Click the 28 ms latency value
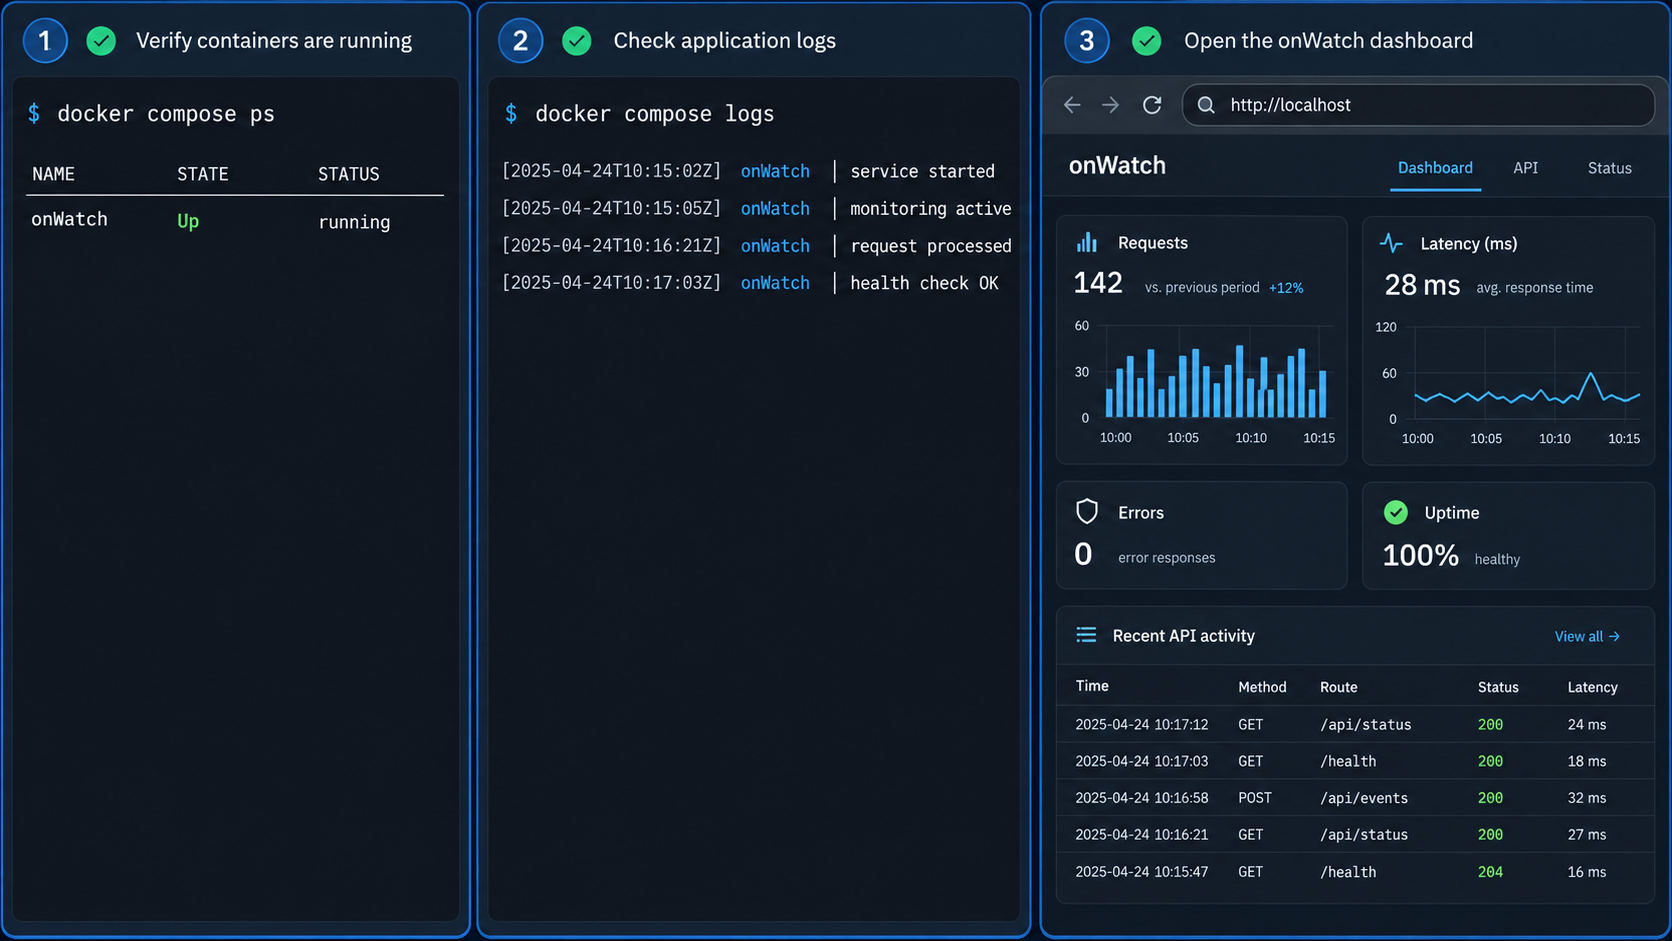Screen dimensions: 1672x941 [1422, 285]
